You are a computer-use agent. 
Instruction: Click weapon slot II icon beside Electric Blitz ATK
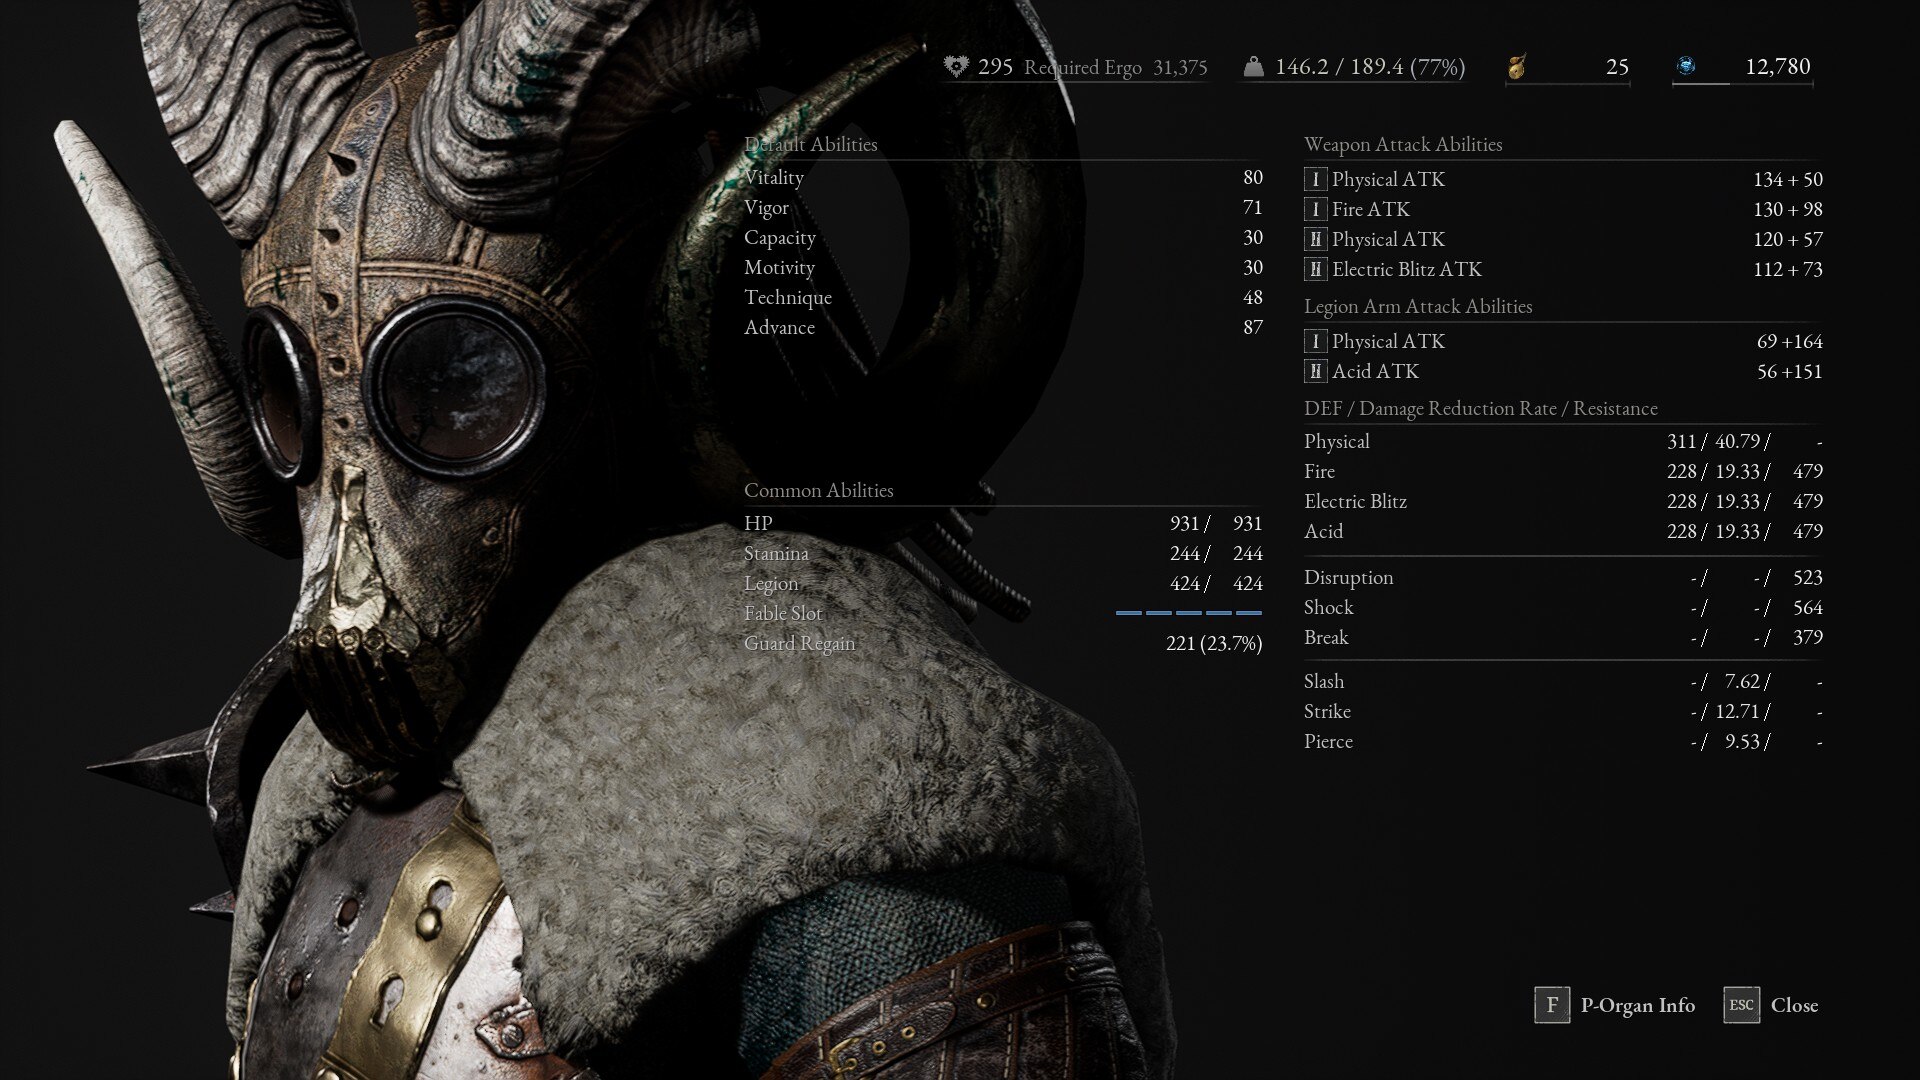(x=1315, y=270)
